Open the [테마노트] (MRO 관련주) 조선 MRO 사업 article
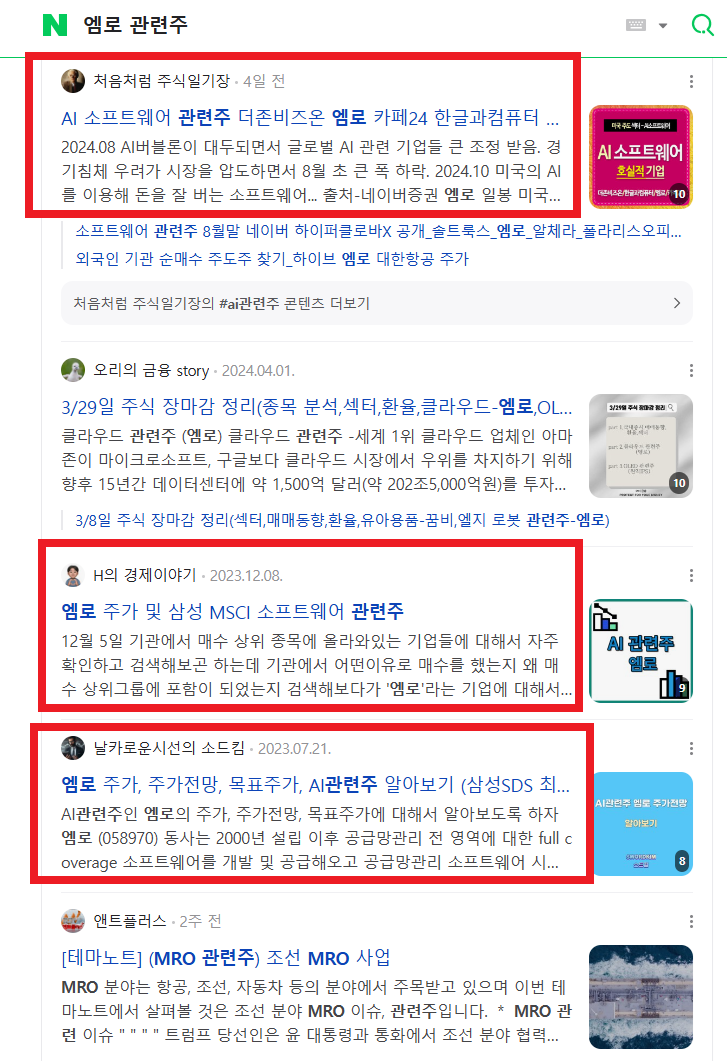 pos(225,958)
